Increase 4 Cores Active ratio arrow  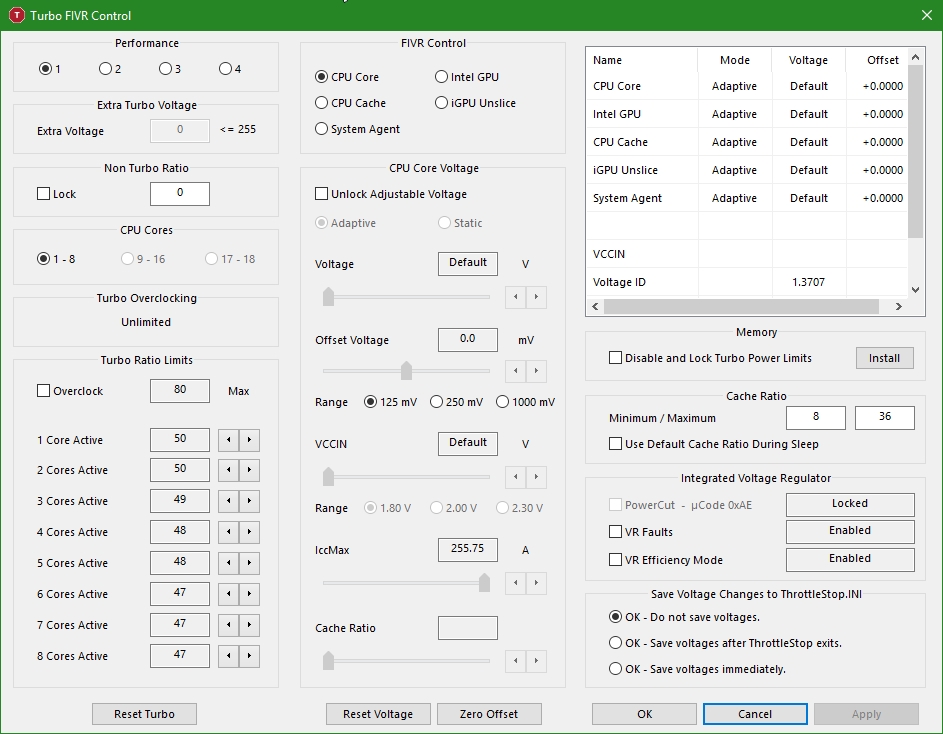point(249,532)
